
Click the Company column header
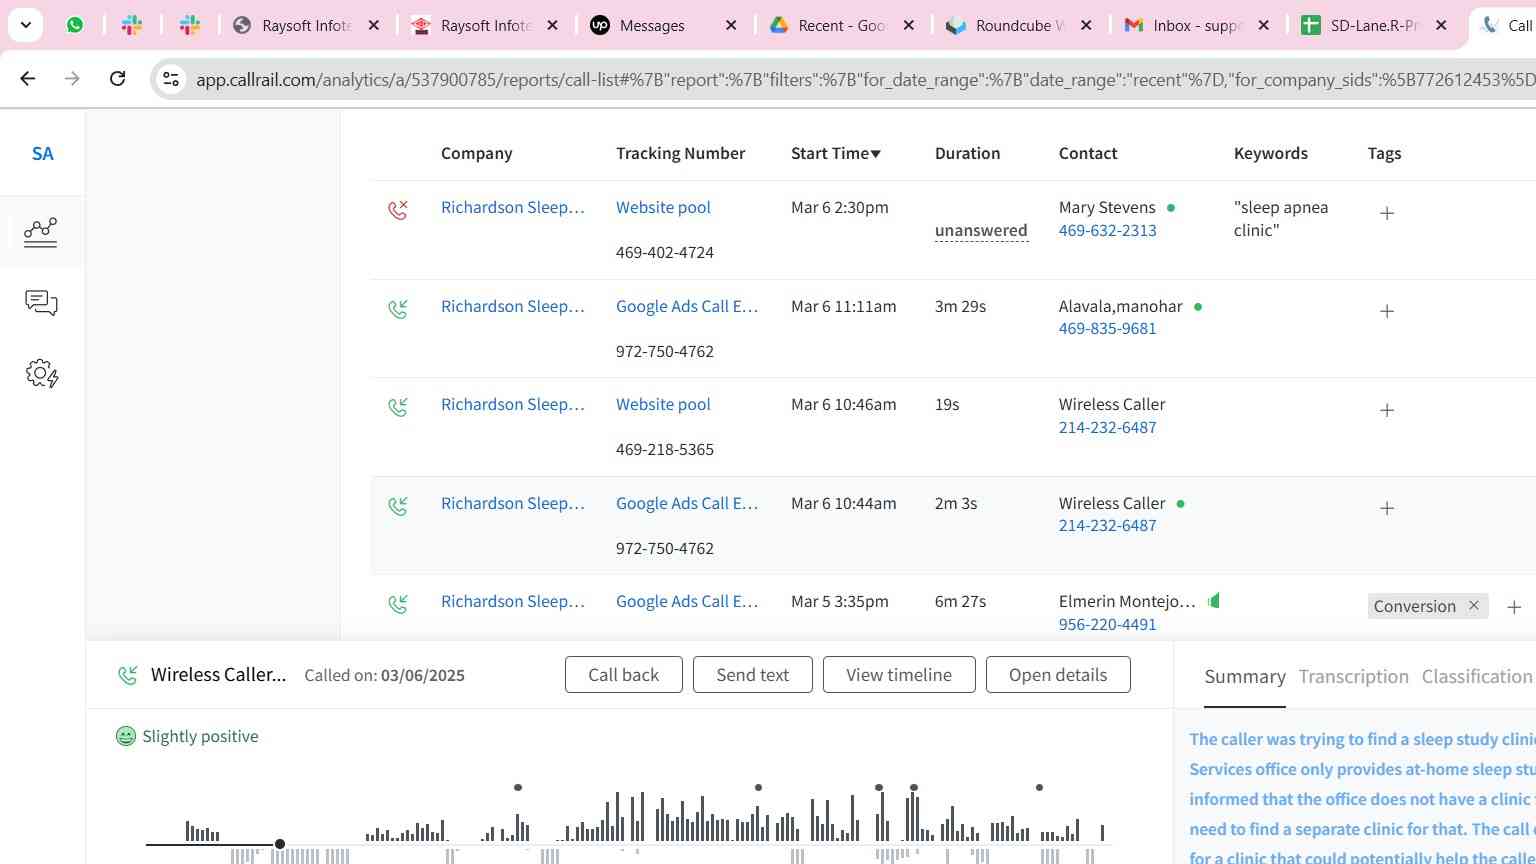[x=476, y=153]
